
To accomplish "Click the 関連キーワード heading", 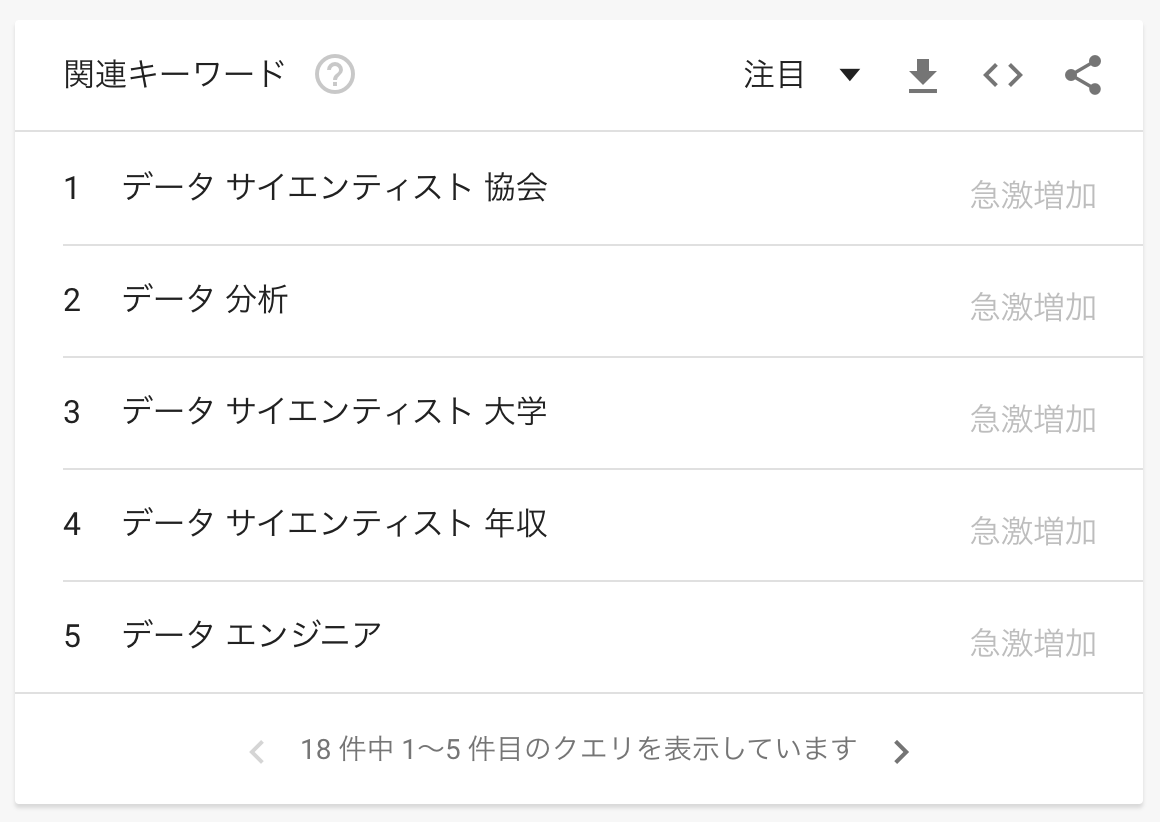I will pyautogui.click(x=175, y=75).
